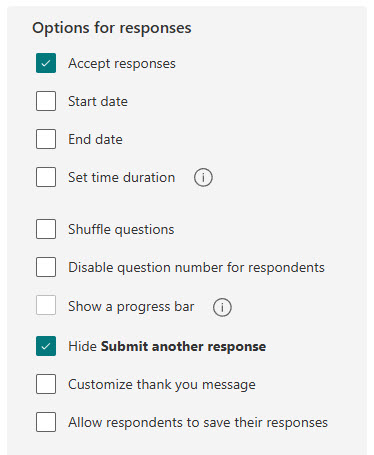Viewport: 374px width, 455px height.
Task: Check the Shuffle questions box
Action: click(x=46, y=229)
